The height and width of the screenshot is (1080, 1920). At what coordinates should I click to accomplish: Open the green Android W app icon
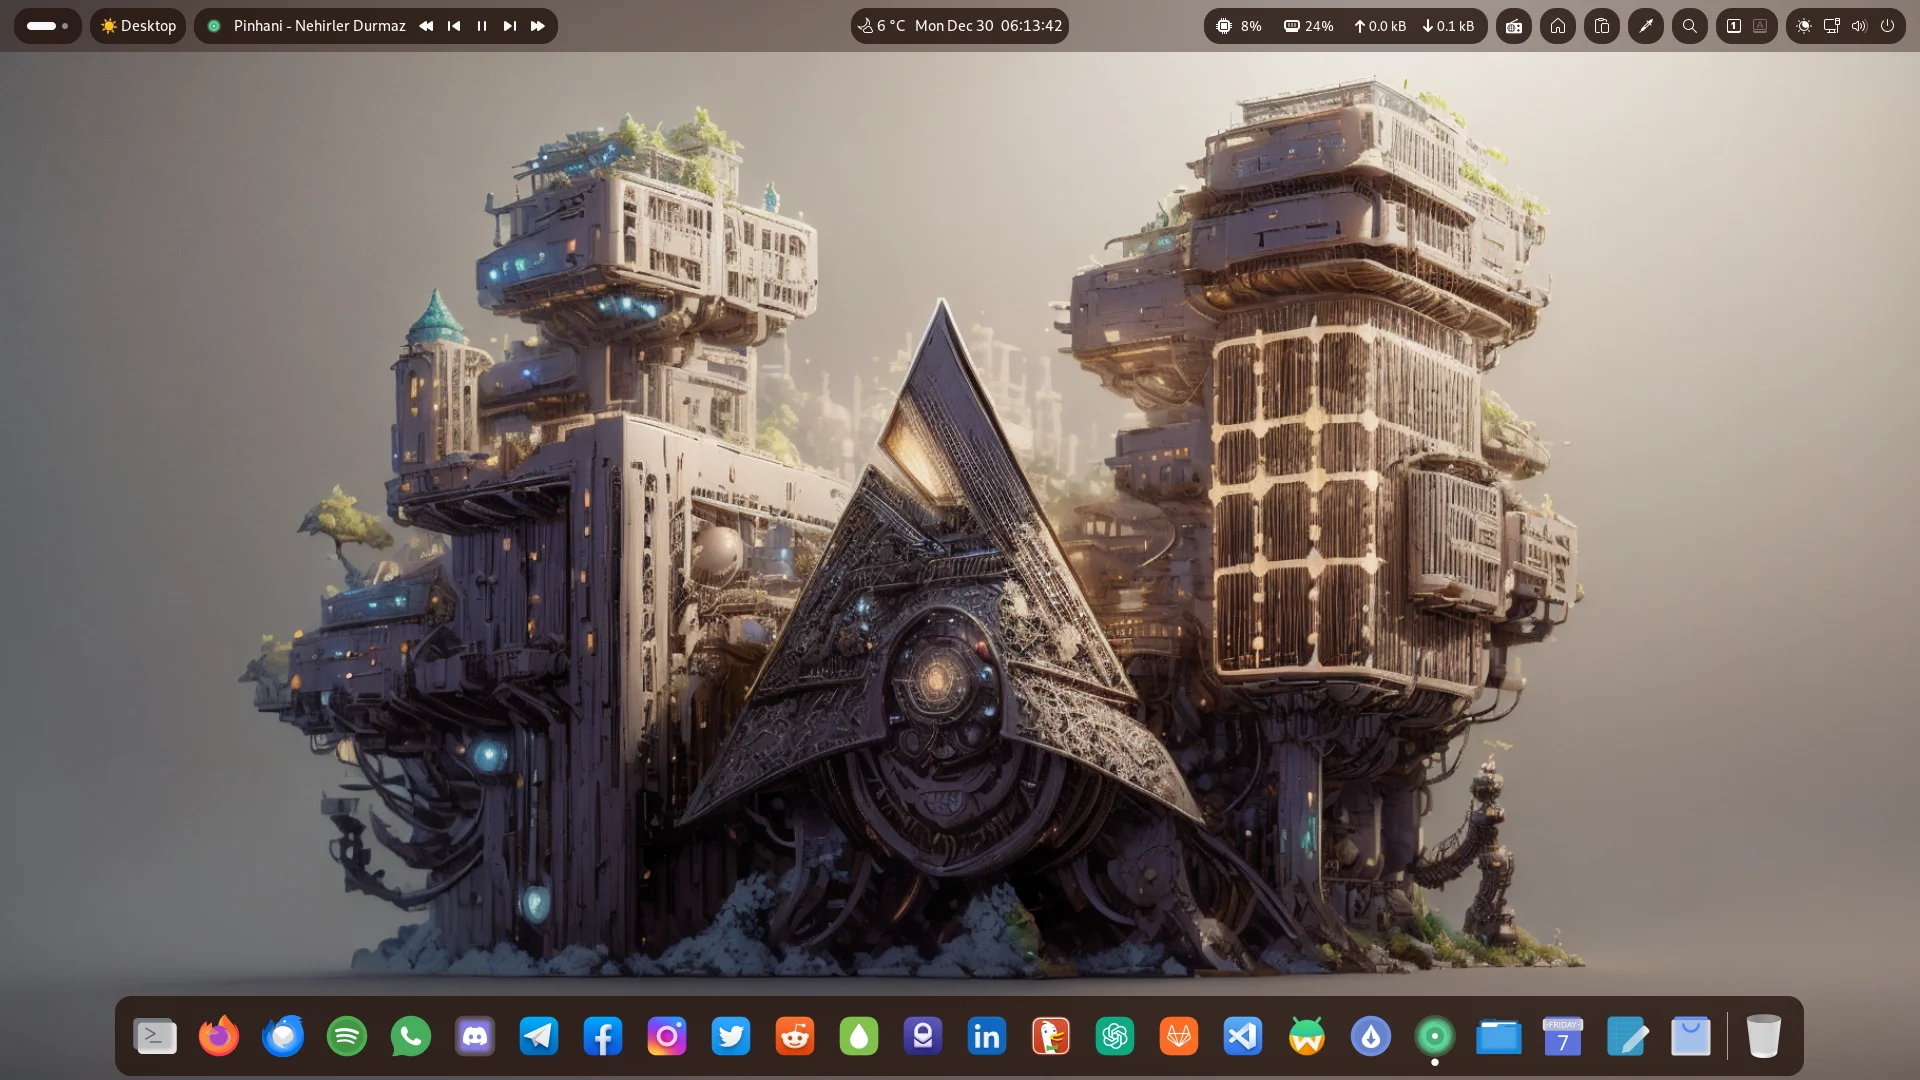tap(1307, 1036)
